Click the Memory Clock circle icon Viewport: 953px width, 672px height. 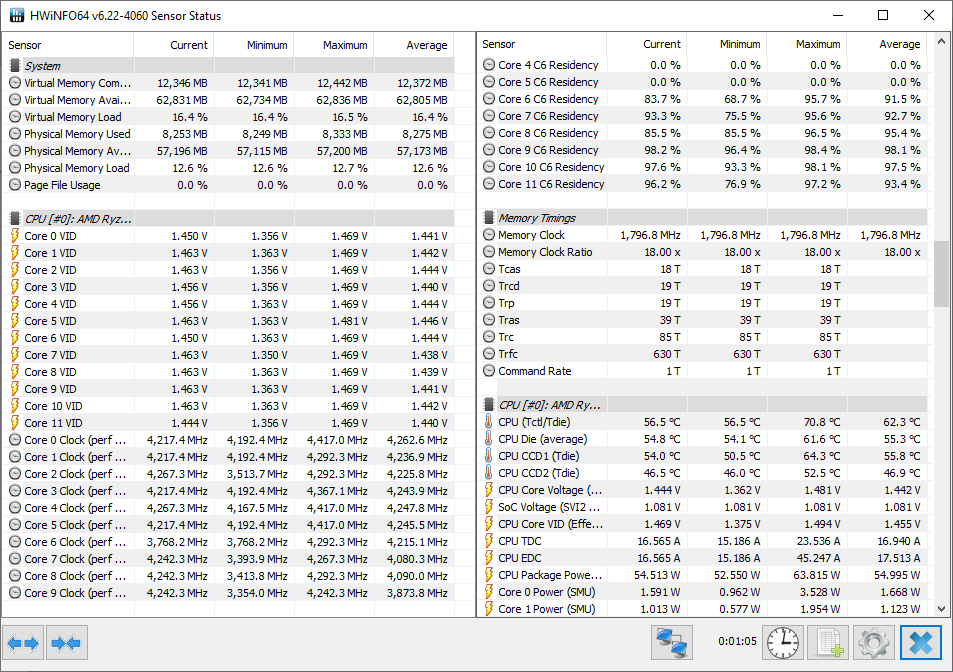489,235
